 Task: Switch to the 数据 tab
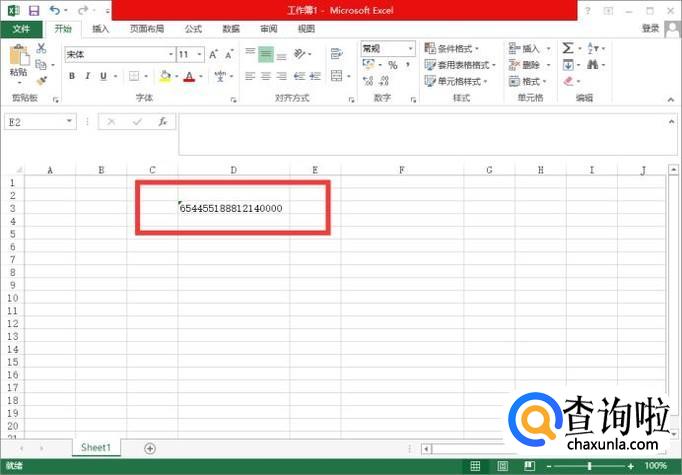click(231, 29)
